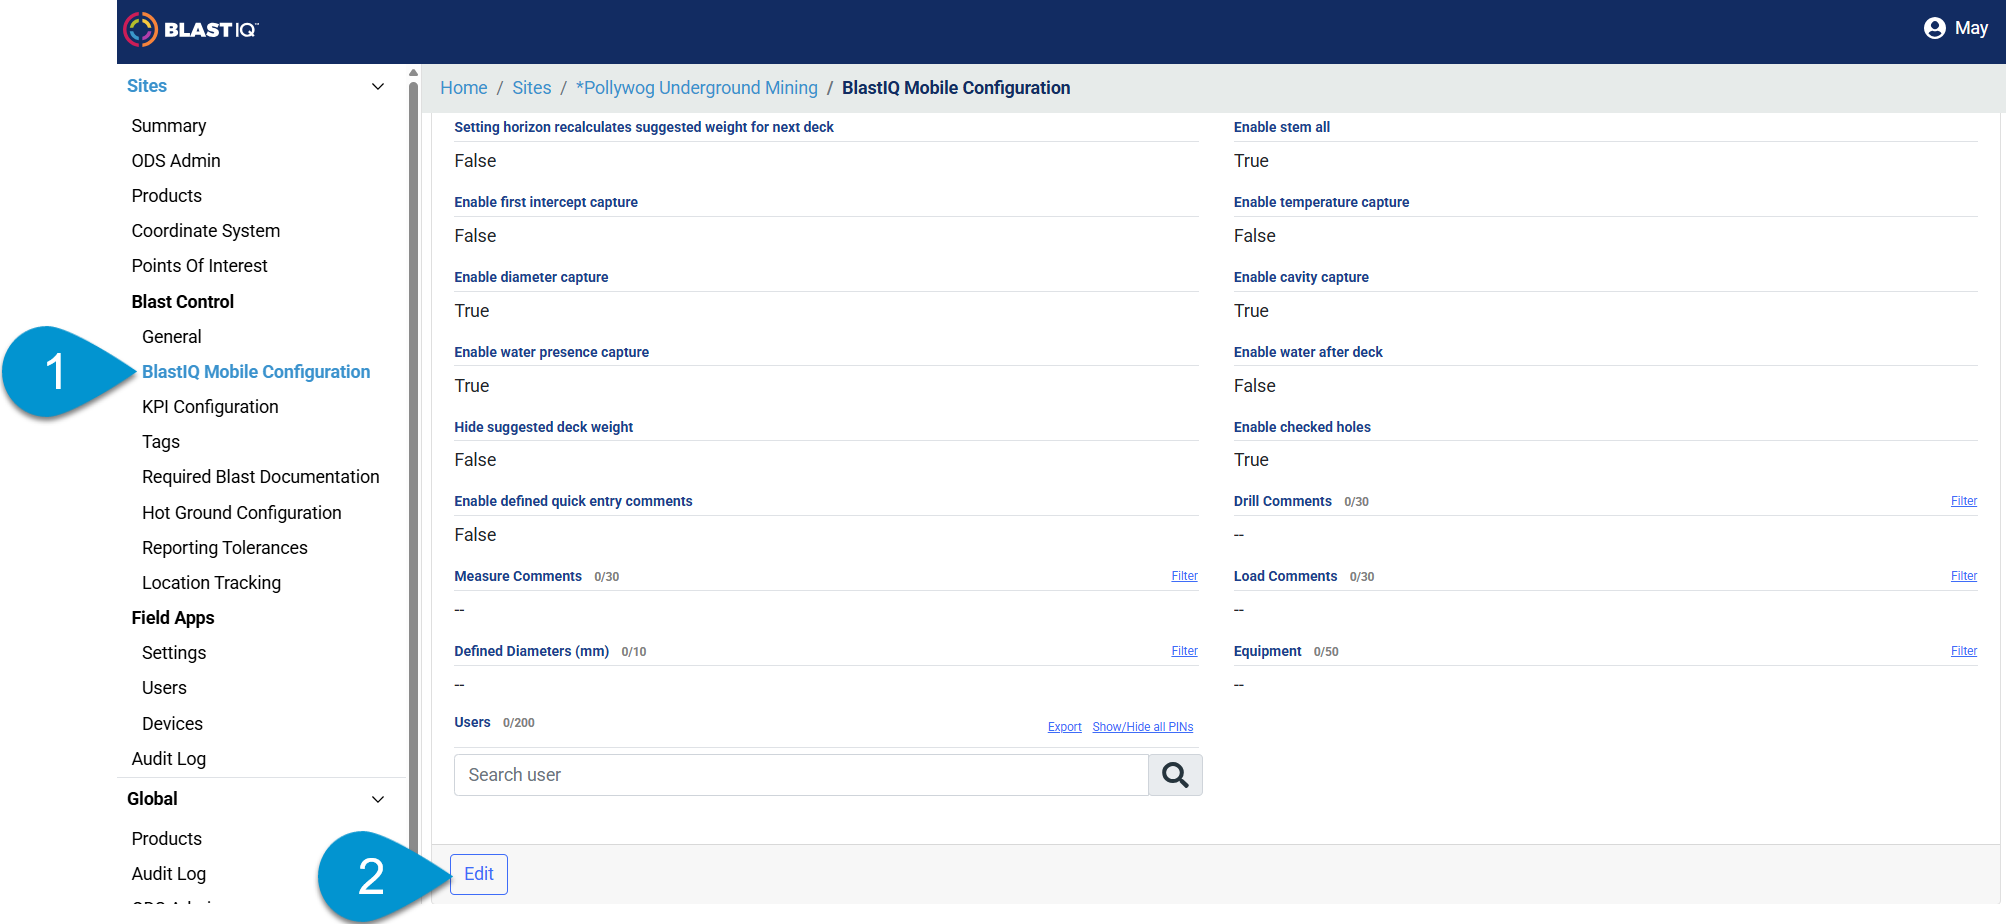Click the Enable water presence capture label
Screen dimensions: 2006x924
[552, 352]
